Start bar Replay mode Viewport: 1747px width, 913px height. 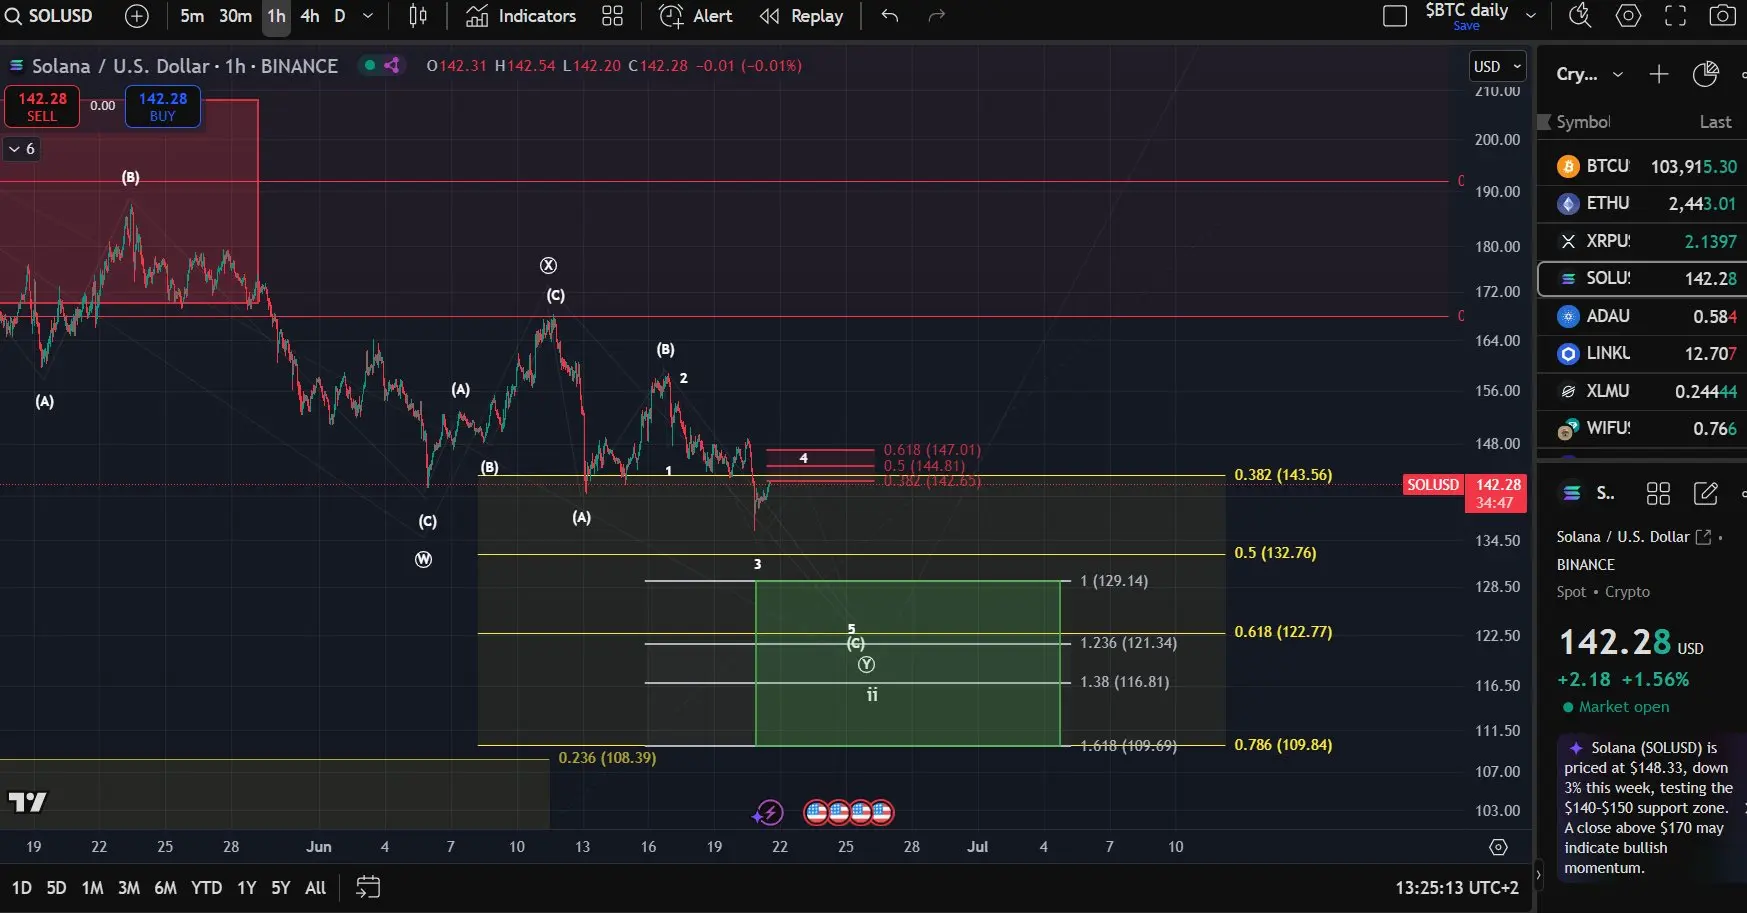point(801,16)
